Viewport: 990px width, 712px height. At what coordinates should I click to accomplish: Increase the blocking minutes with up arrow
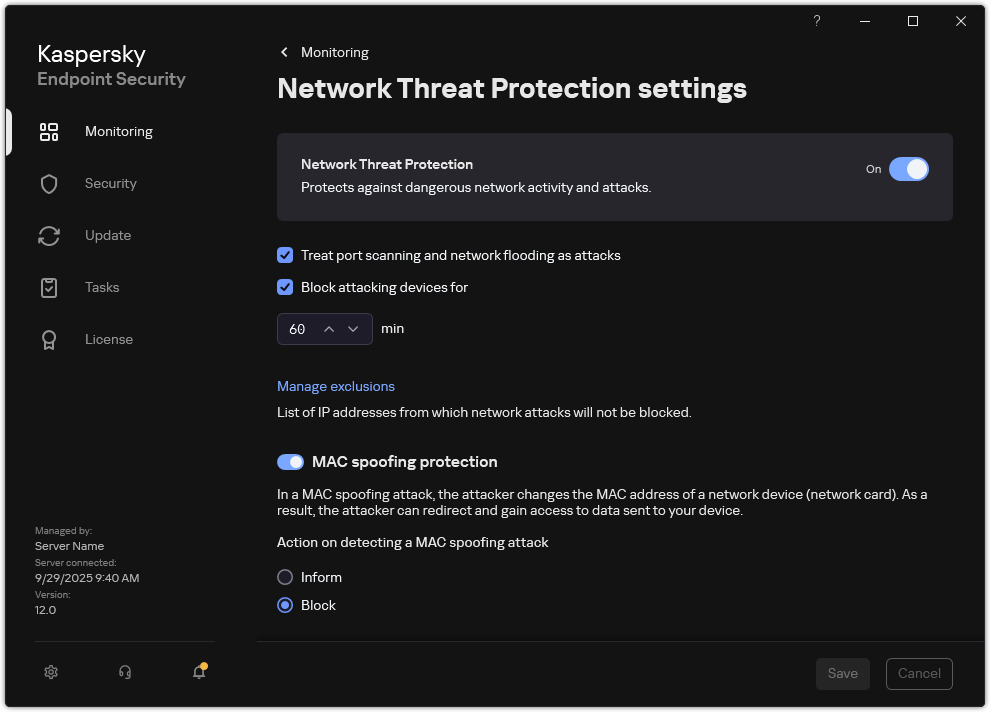click(329, 328)
